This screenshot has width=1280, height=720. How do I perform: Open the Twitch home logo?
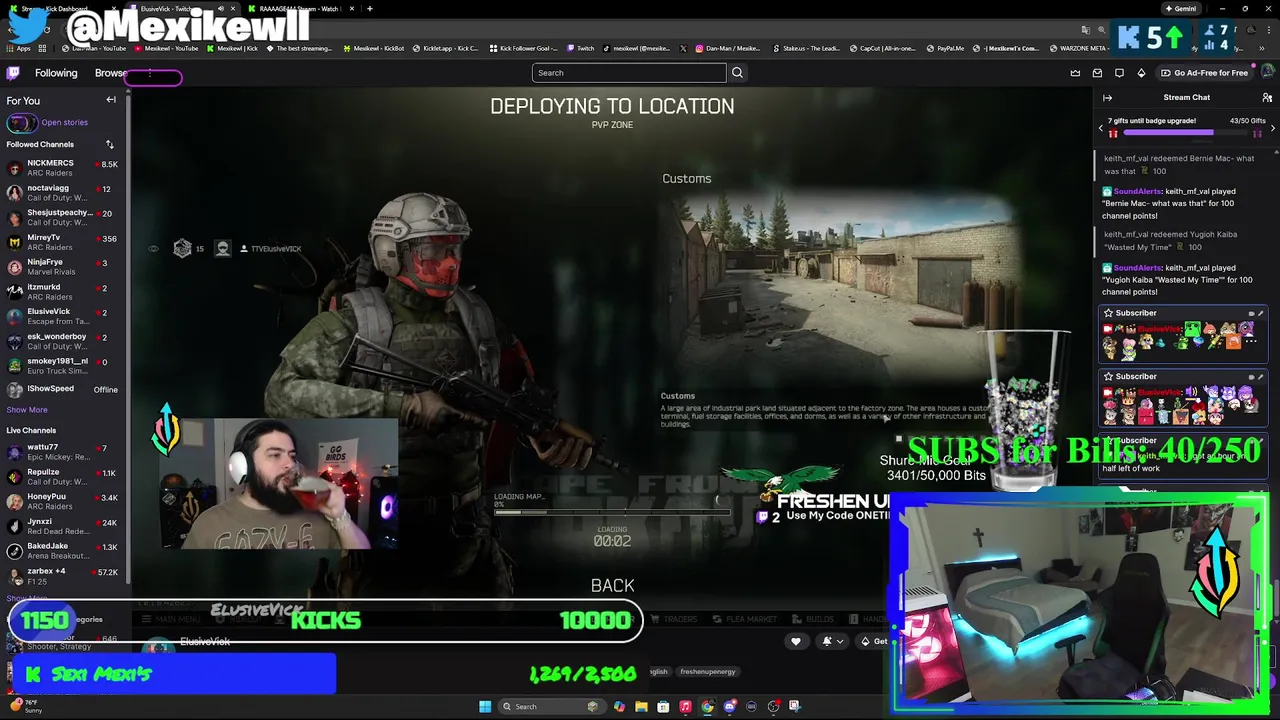click(13, 73)
